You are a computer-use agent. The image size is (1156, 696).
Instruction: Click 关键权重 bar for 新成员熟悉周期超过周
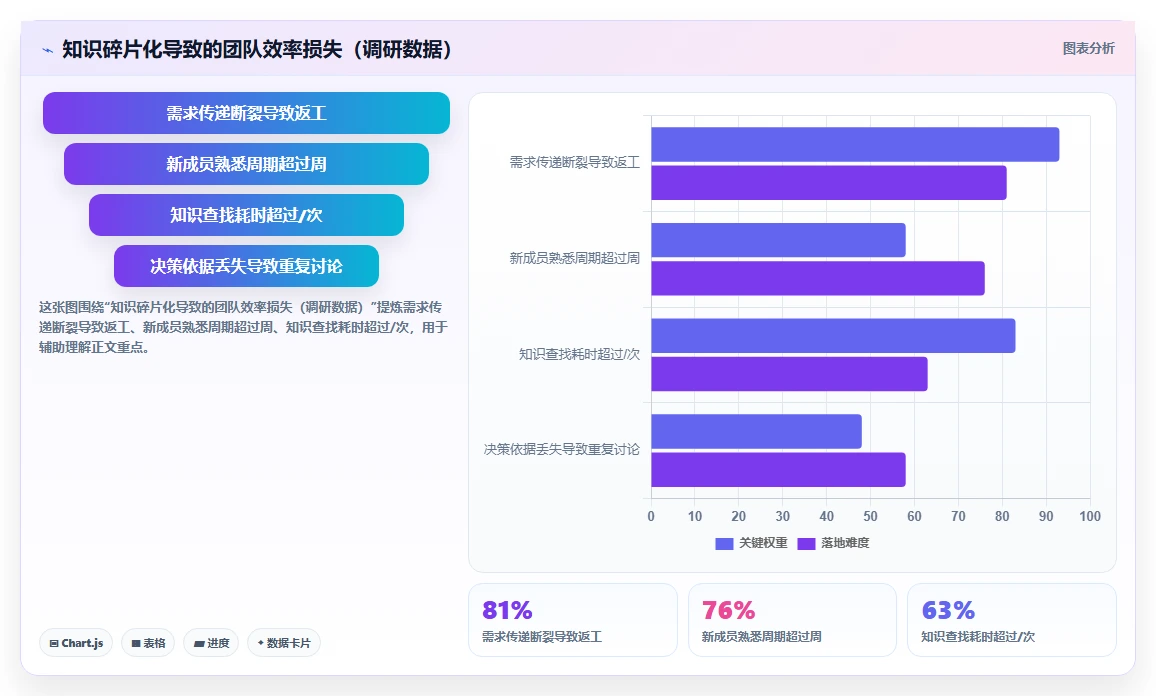point(778,240)
